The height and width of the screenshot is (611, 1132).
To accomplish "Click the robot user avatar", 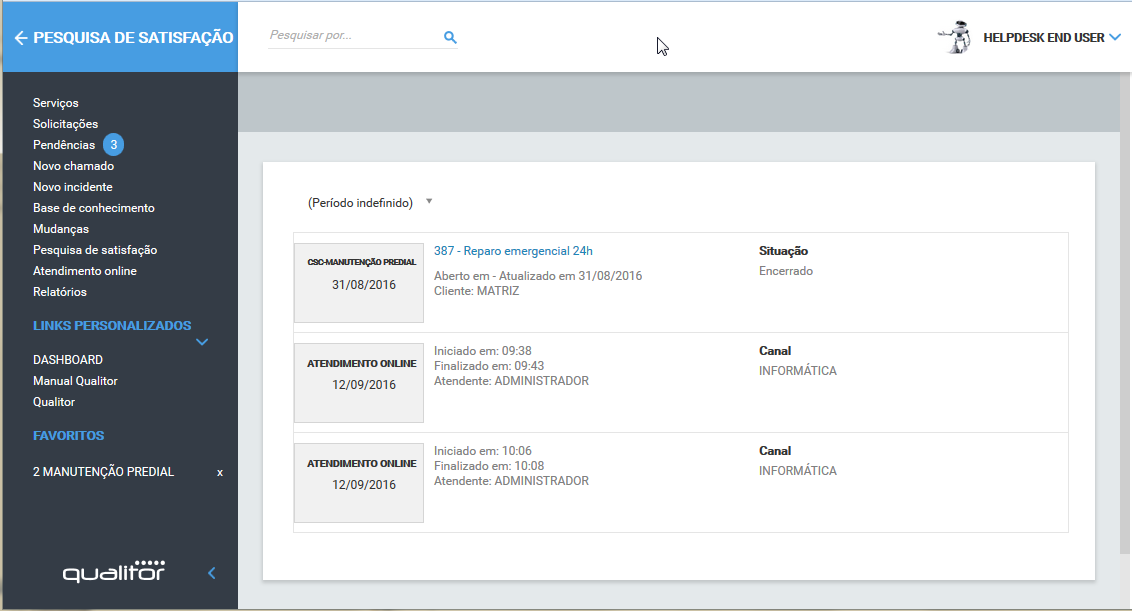I will point(955,37).
